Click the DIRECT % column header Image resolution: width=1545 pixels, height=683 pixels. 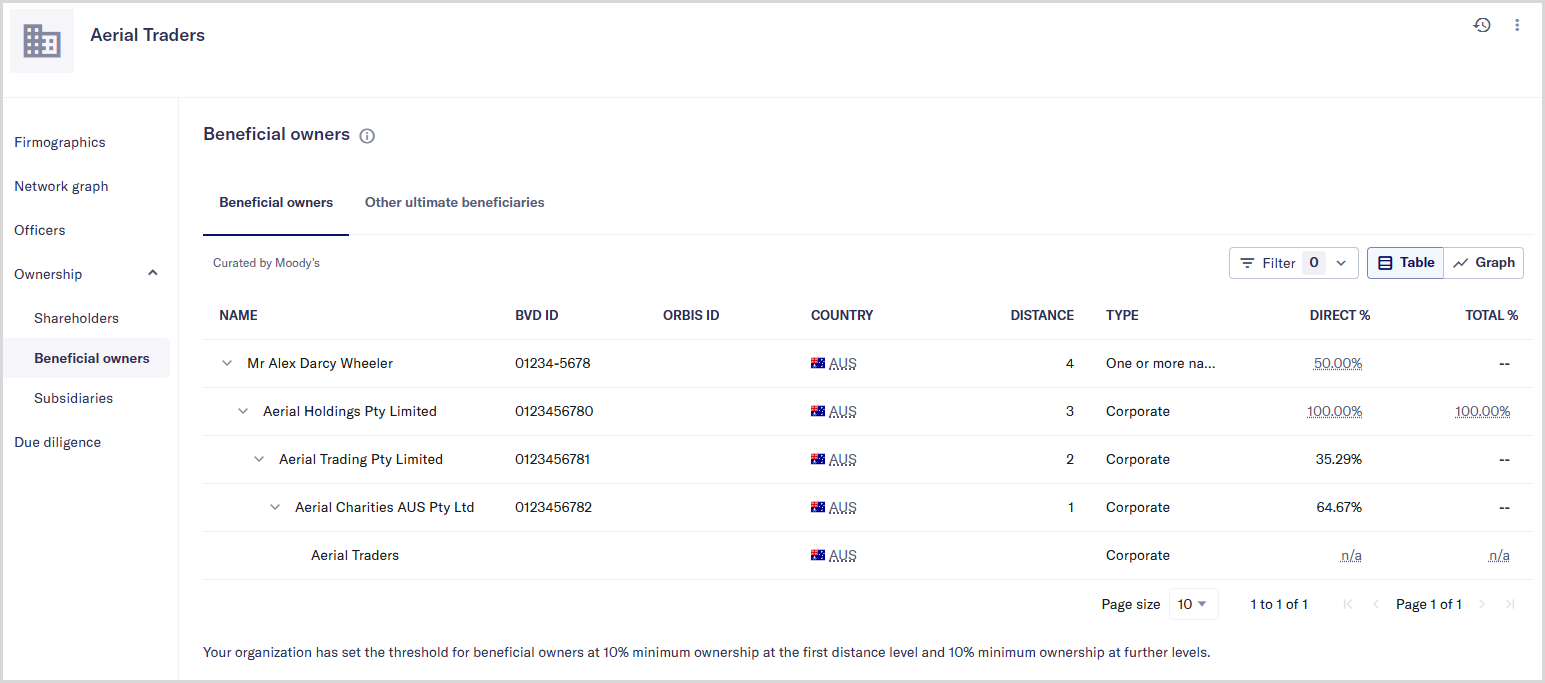pyautogui.click(x=1340, y=315)
